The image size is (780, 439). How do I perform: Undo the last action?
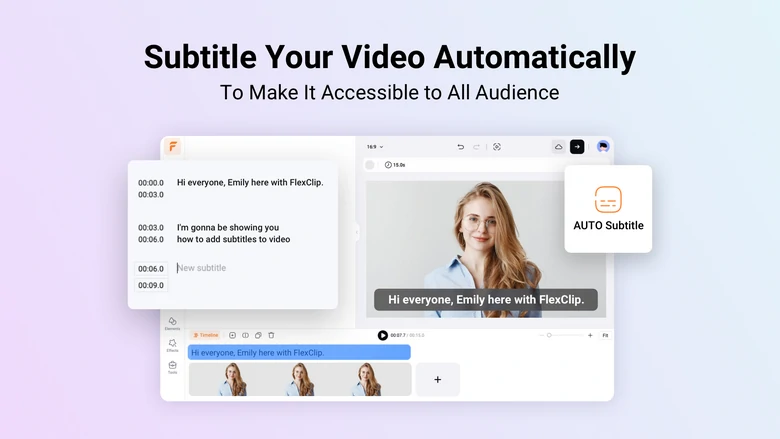tap(461, 147)
